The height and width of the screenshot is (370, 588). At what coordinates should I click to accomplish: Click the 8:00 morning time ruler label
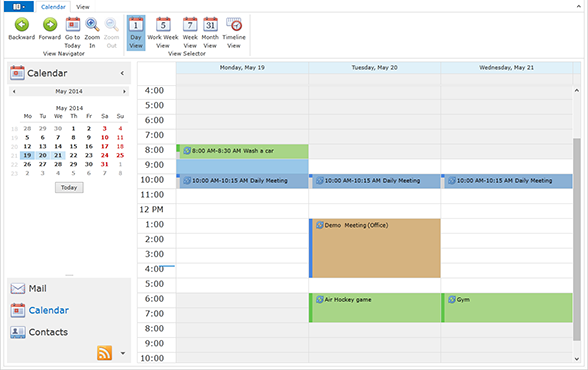point(154,150)
